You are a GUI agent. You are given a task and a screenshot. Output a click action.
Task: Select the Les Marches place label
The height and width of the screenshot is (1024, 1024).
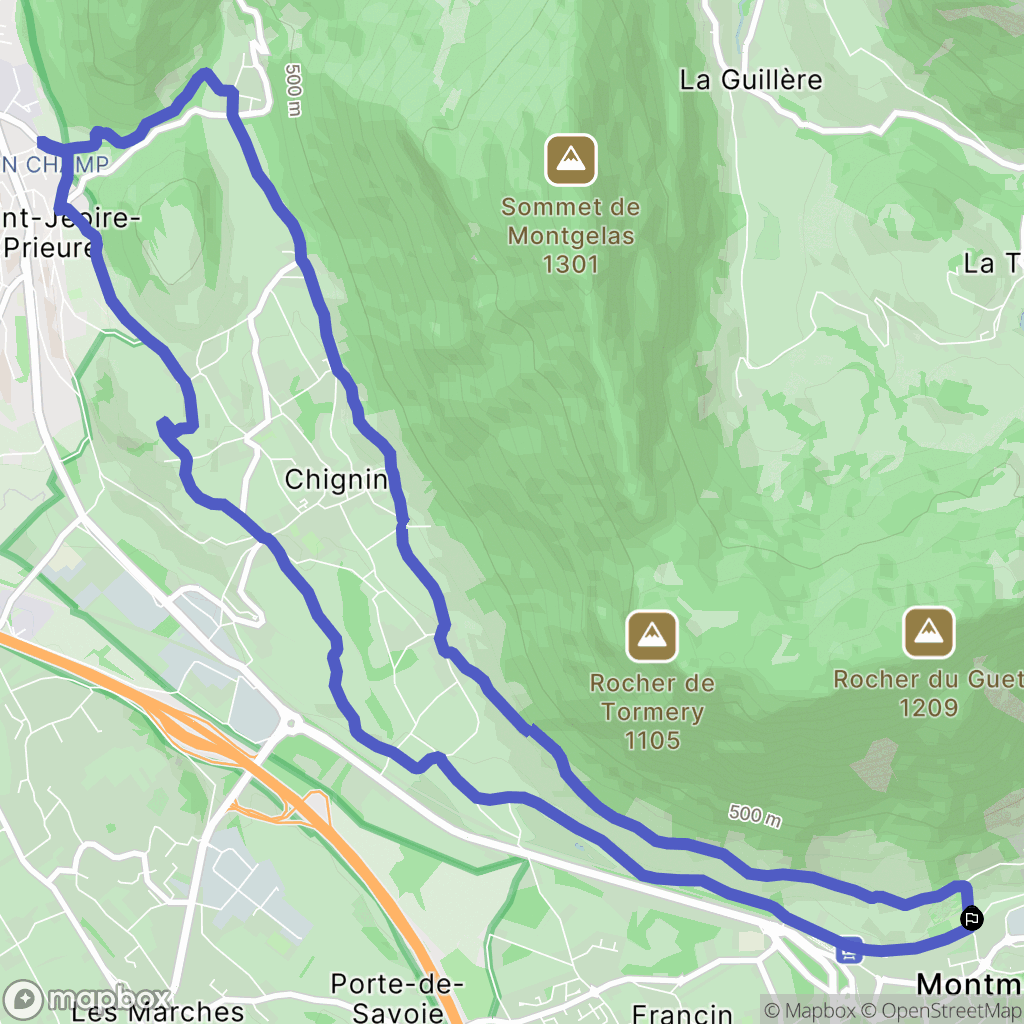pyautogui.click(x=157, y=1012)
